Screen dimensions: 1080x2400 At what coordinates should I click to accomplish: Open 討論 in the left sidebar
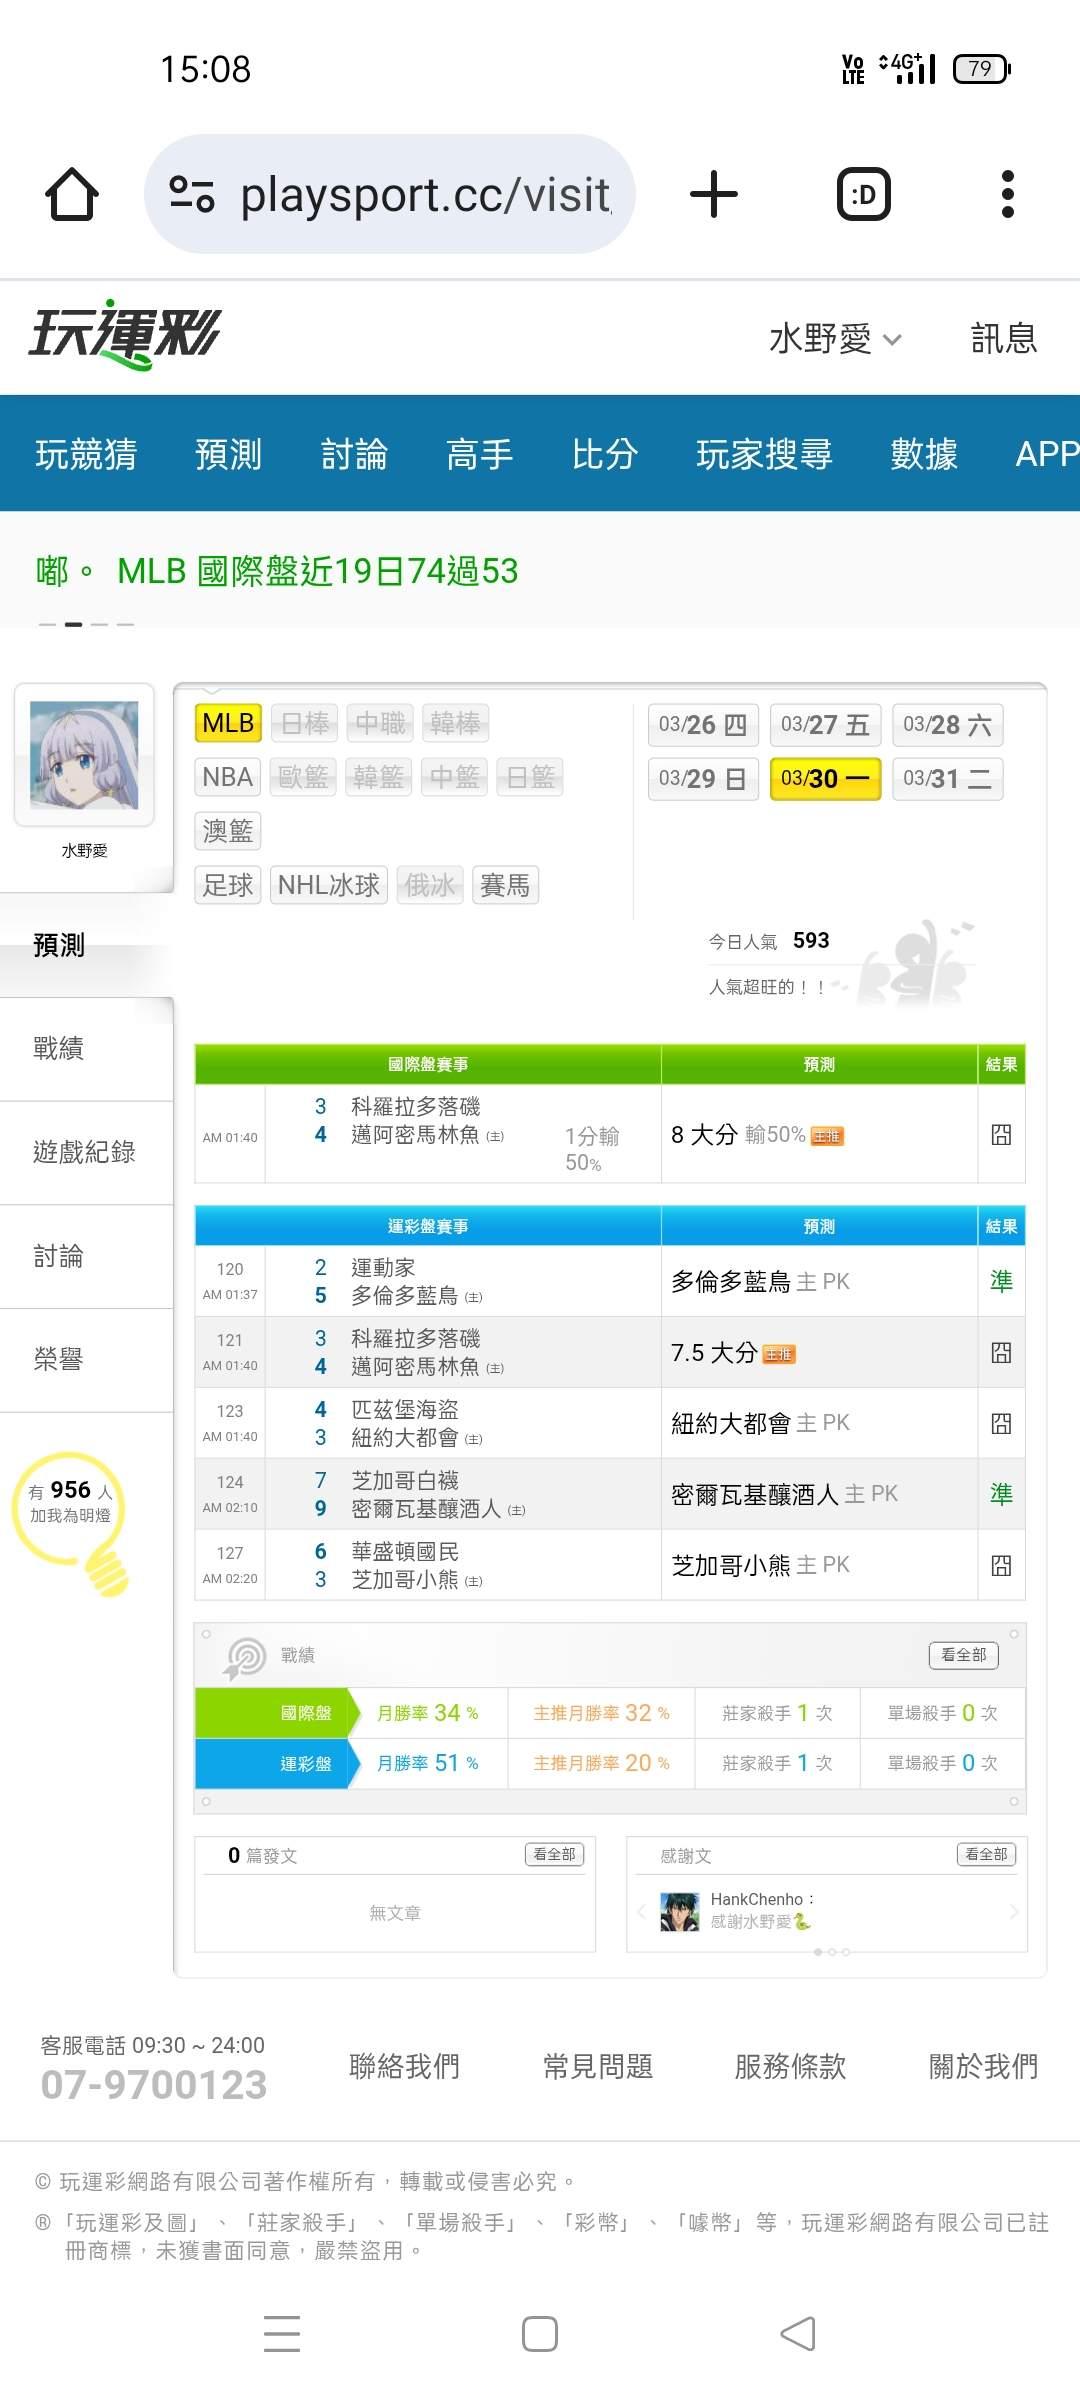[87, 1256]
